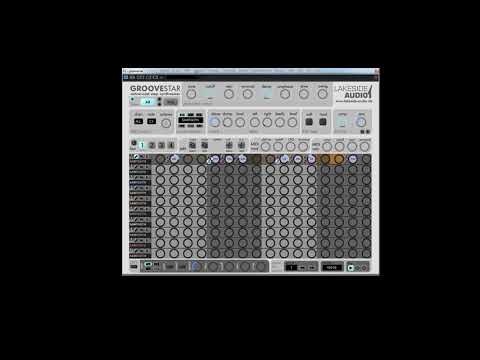Toggle lit step 5 in the top sequencer row
This screenshot has height=360, width=480.
tap(215, 159)
